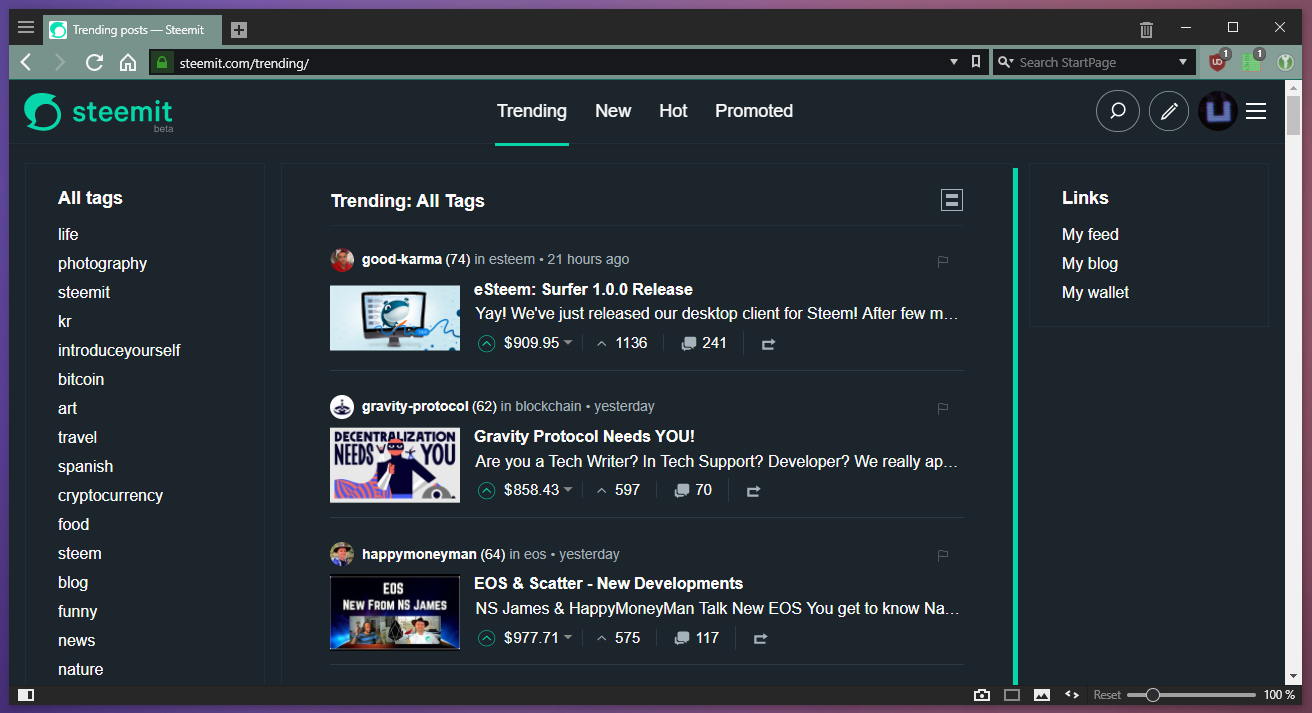Open page actions in the status bar

click(1072, 695)
